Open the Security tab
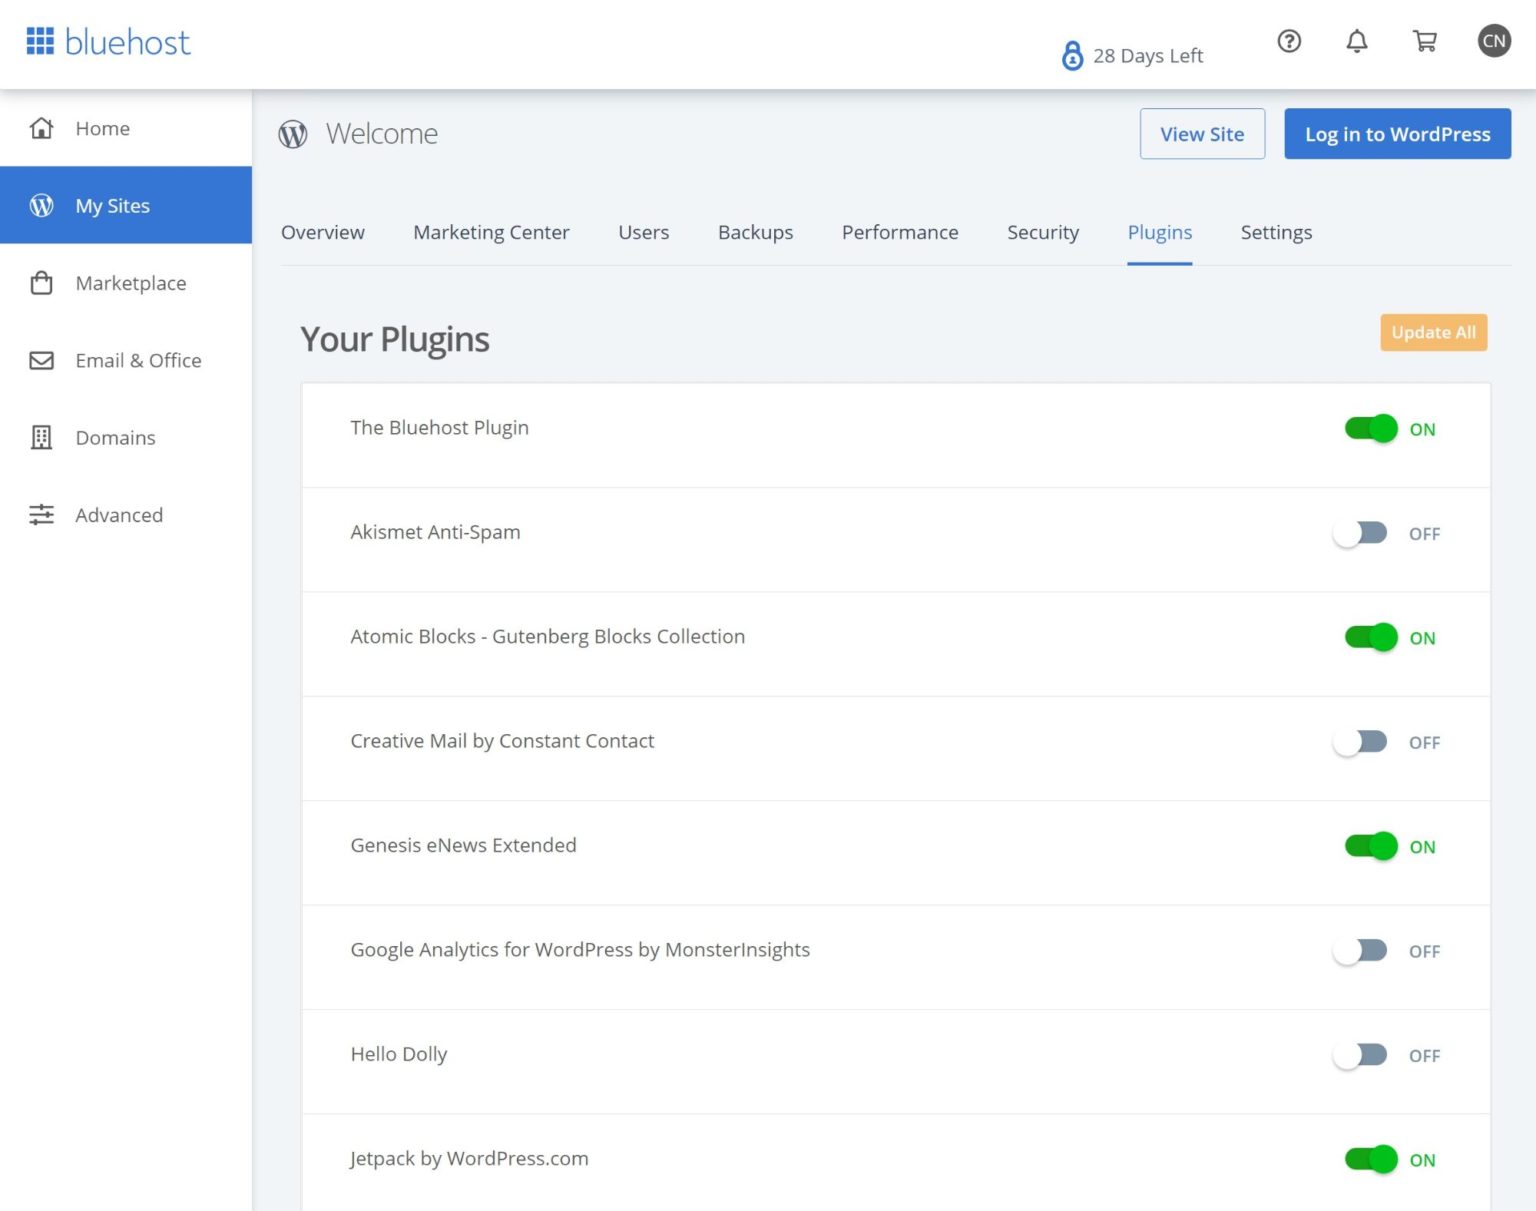 click(x=1043, y=232)
